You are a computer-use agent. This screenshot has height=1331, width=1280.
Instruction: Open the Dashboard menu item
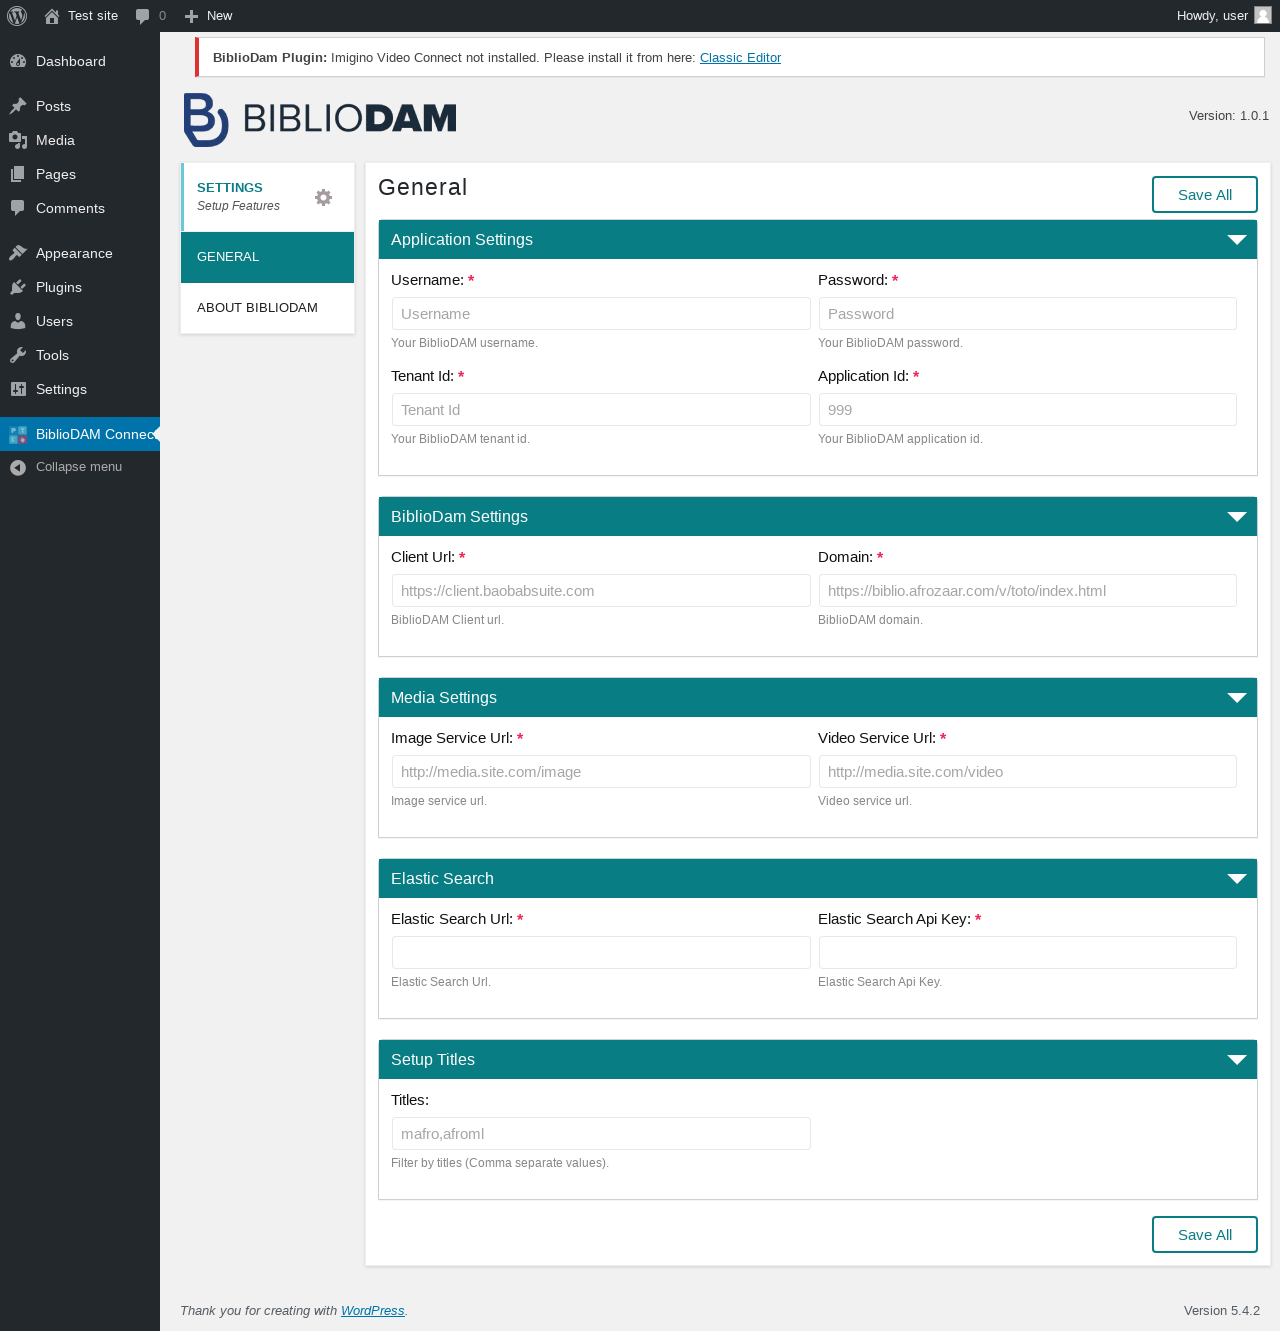click(x=80, y=61)
